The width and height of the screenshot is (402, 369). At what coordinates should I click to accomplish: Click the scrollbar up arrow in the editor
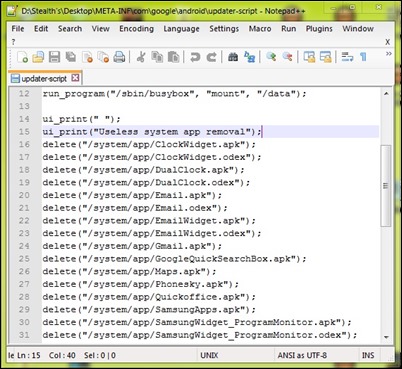pyautogui.click(x=386, y=94)
